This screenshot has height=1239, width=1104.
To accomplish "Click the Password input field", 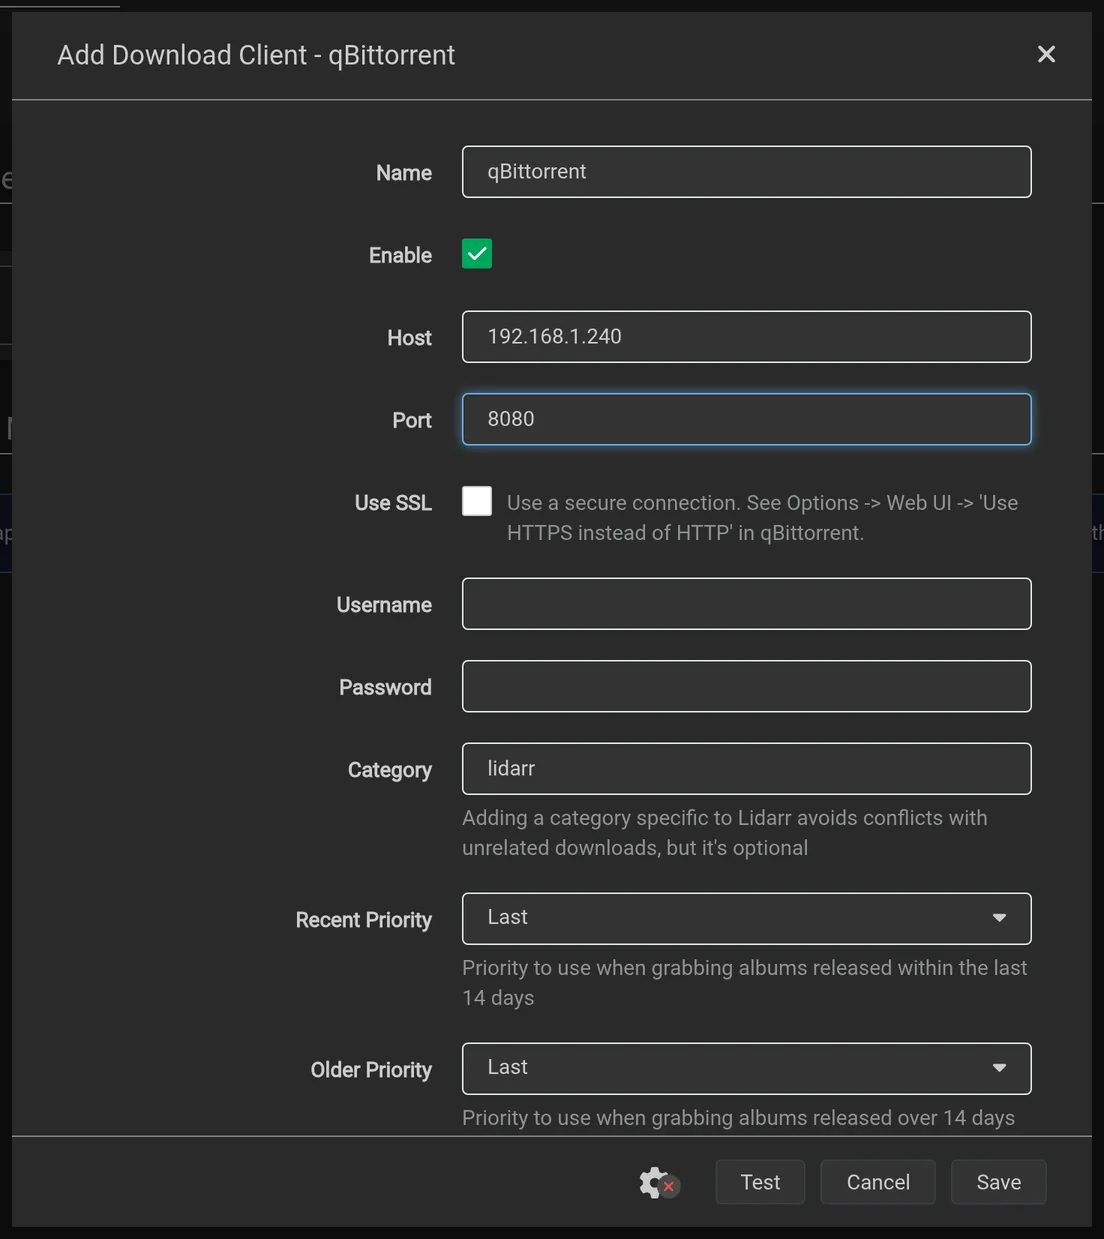I will coord(746,686).
